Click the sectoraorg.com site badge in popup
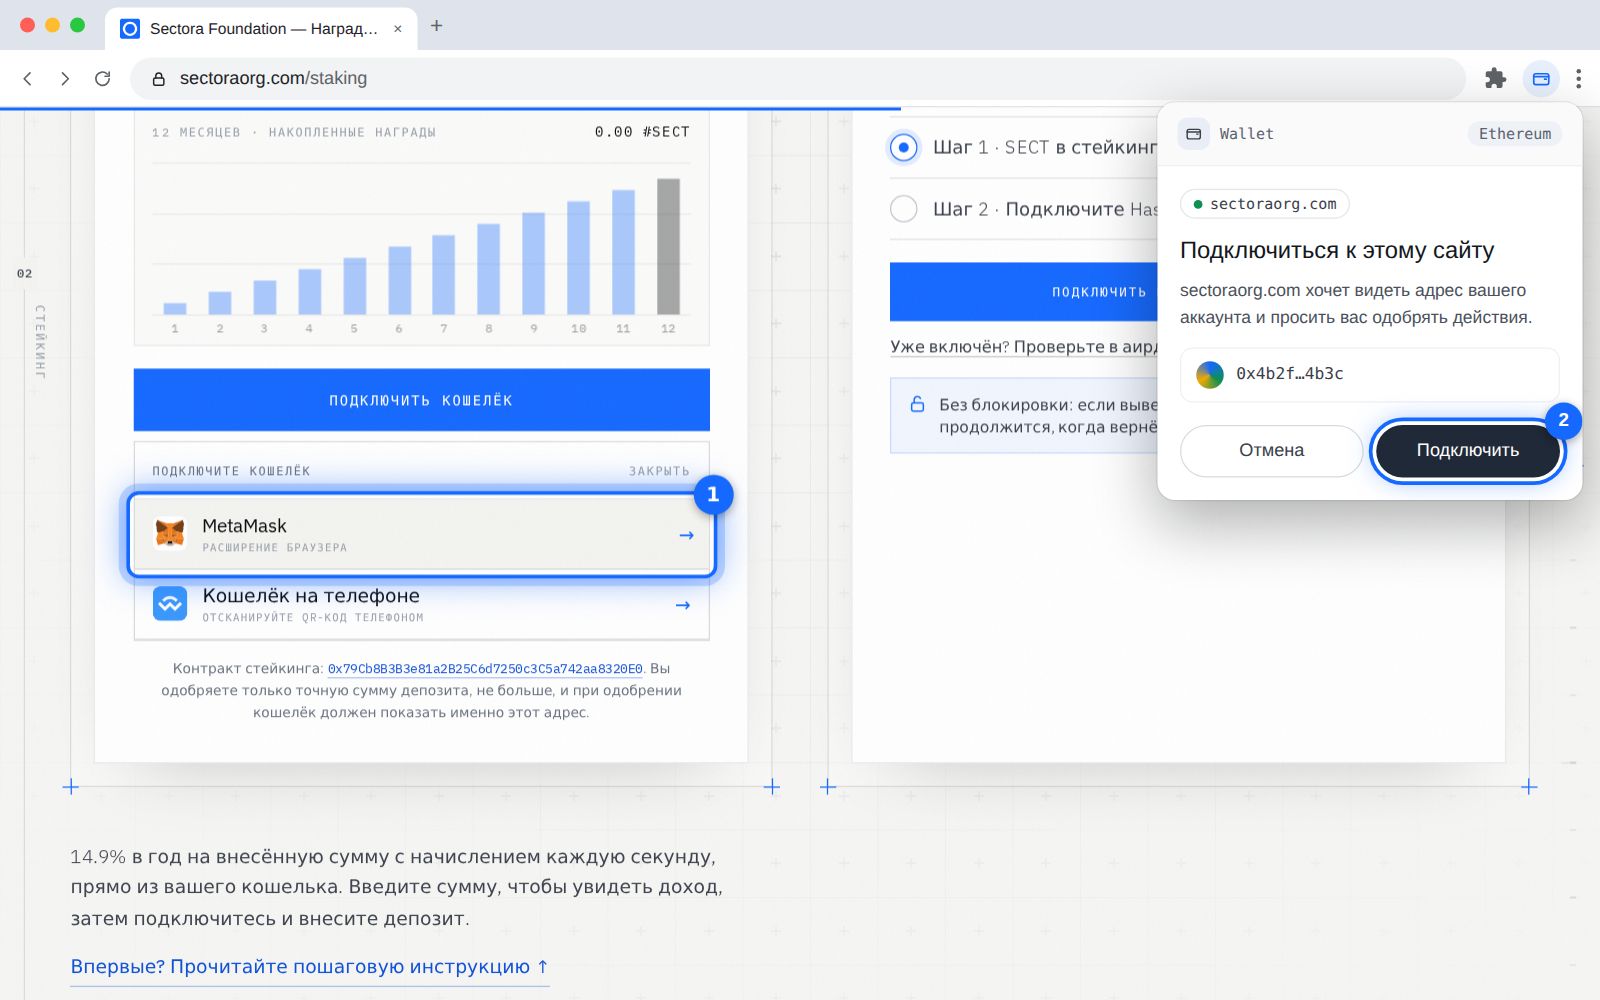 (1264, 204)
